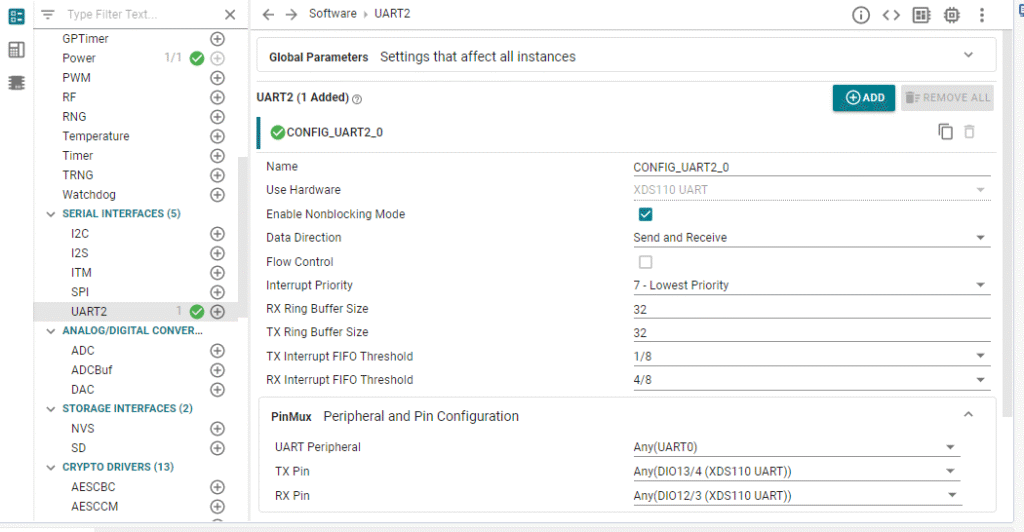Image resolution: width=1024 pixels, height=532 pixels.
Task: Enable the Flow Control checkbox
Action: pos(645,262)
